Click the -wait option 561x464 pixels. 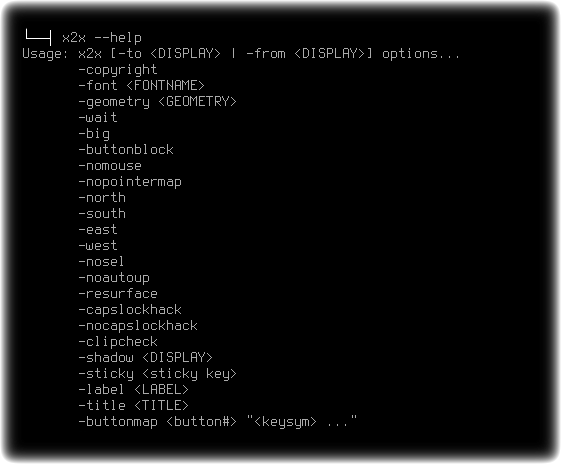click(98, 117)
